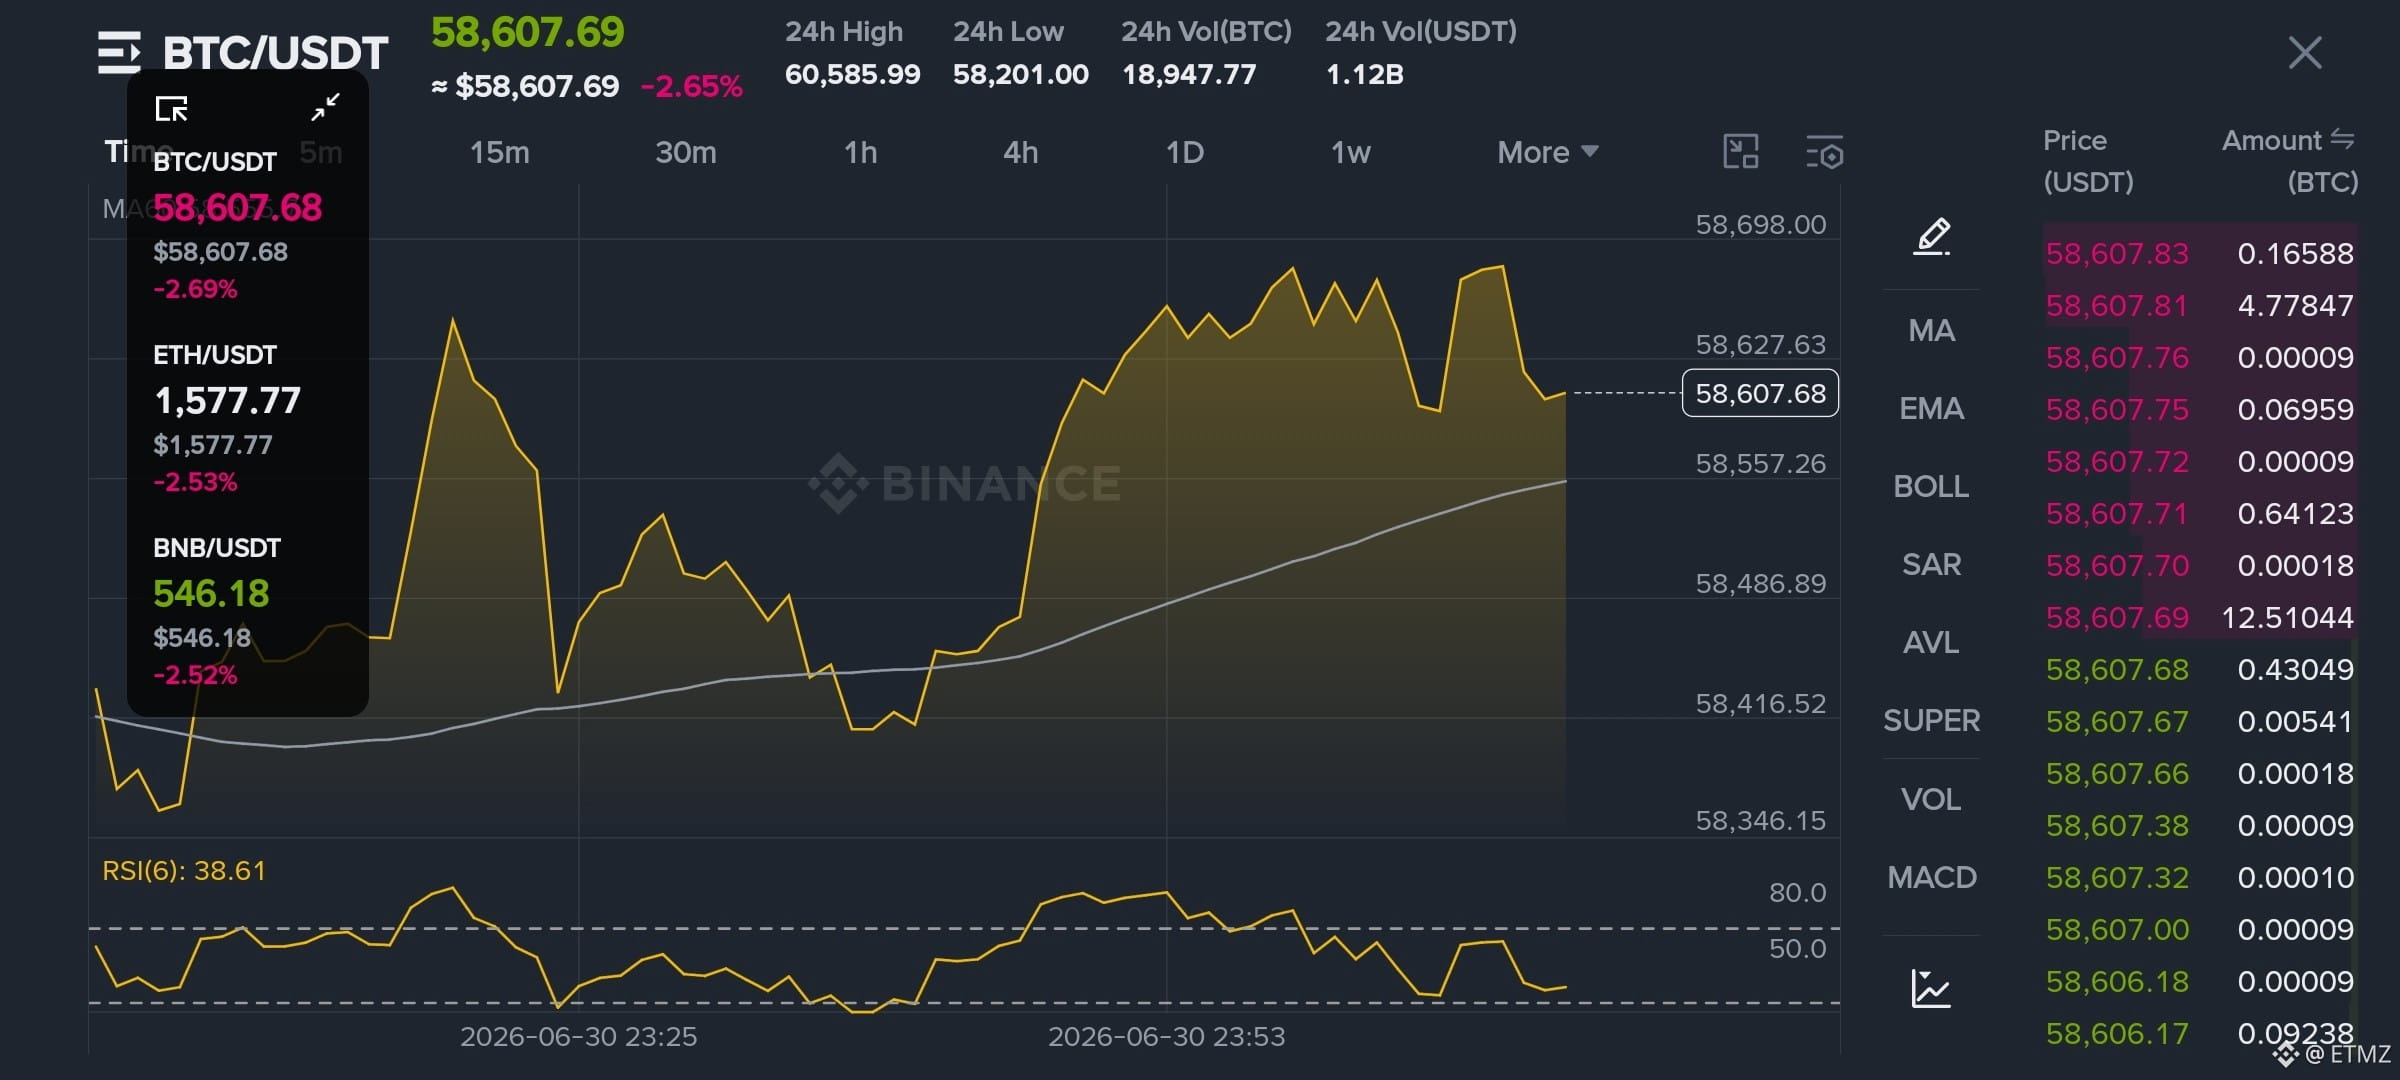Viewport: 2400px width, 1080px height.
Task: Click the -2.65% price change value
Action: click(692, 86)
